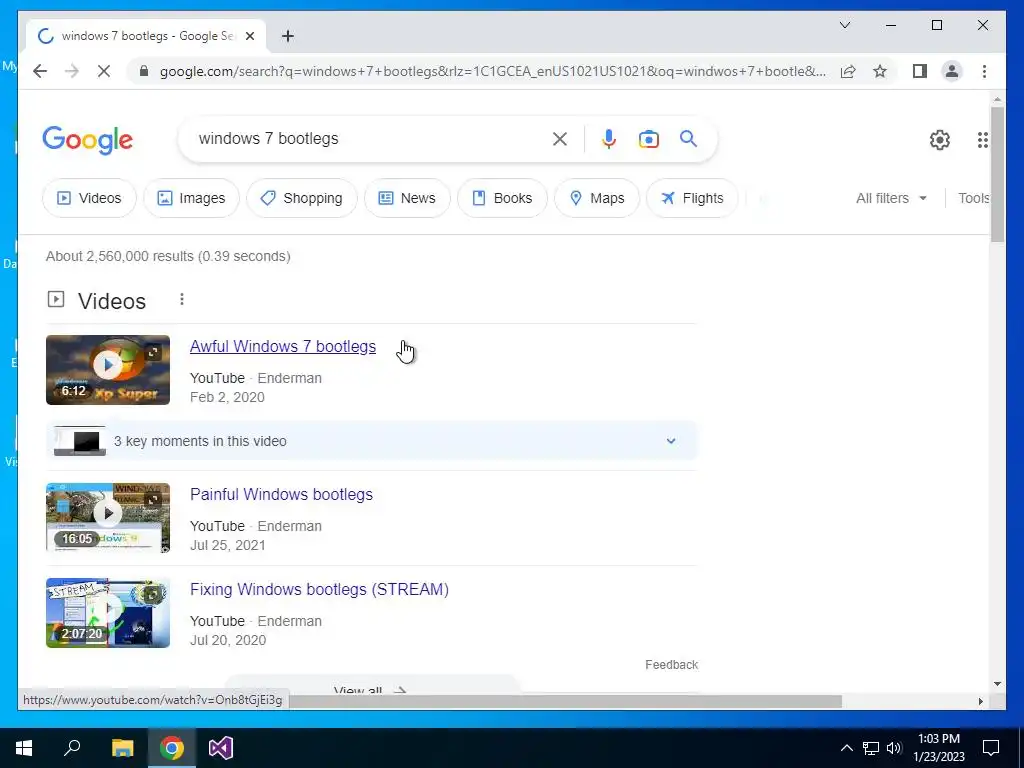The image size is (1024, 768).
Task: Play the 6:12 video thumbnail
Action: click(108, 370)
